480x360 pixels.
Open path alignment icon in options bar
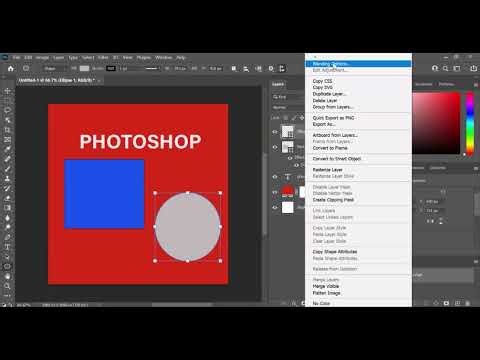(x=246, y=68)
